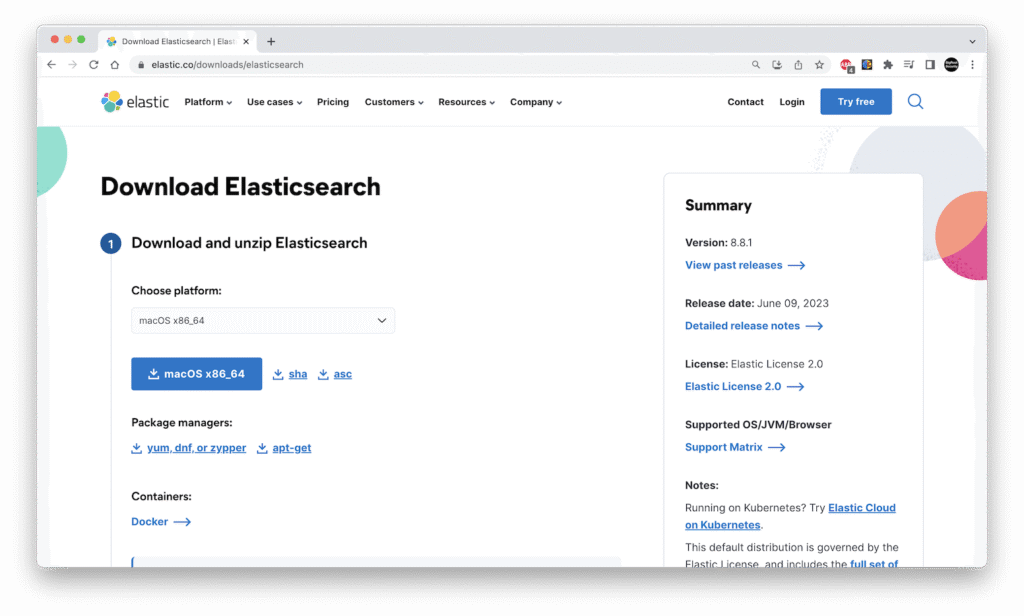Close the Download Elasticsearch tab
This screenshot has width=1024, height=616.
pos(246,41)
